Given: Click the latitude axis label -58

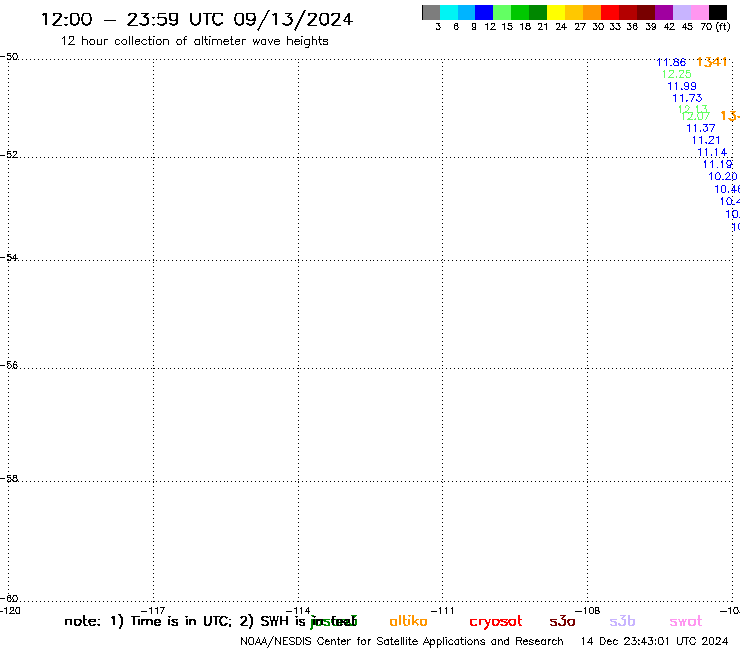Looking at the screenshot, I should [x=9, y=479].
